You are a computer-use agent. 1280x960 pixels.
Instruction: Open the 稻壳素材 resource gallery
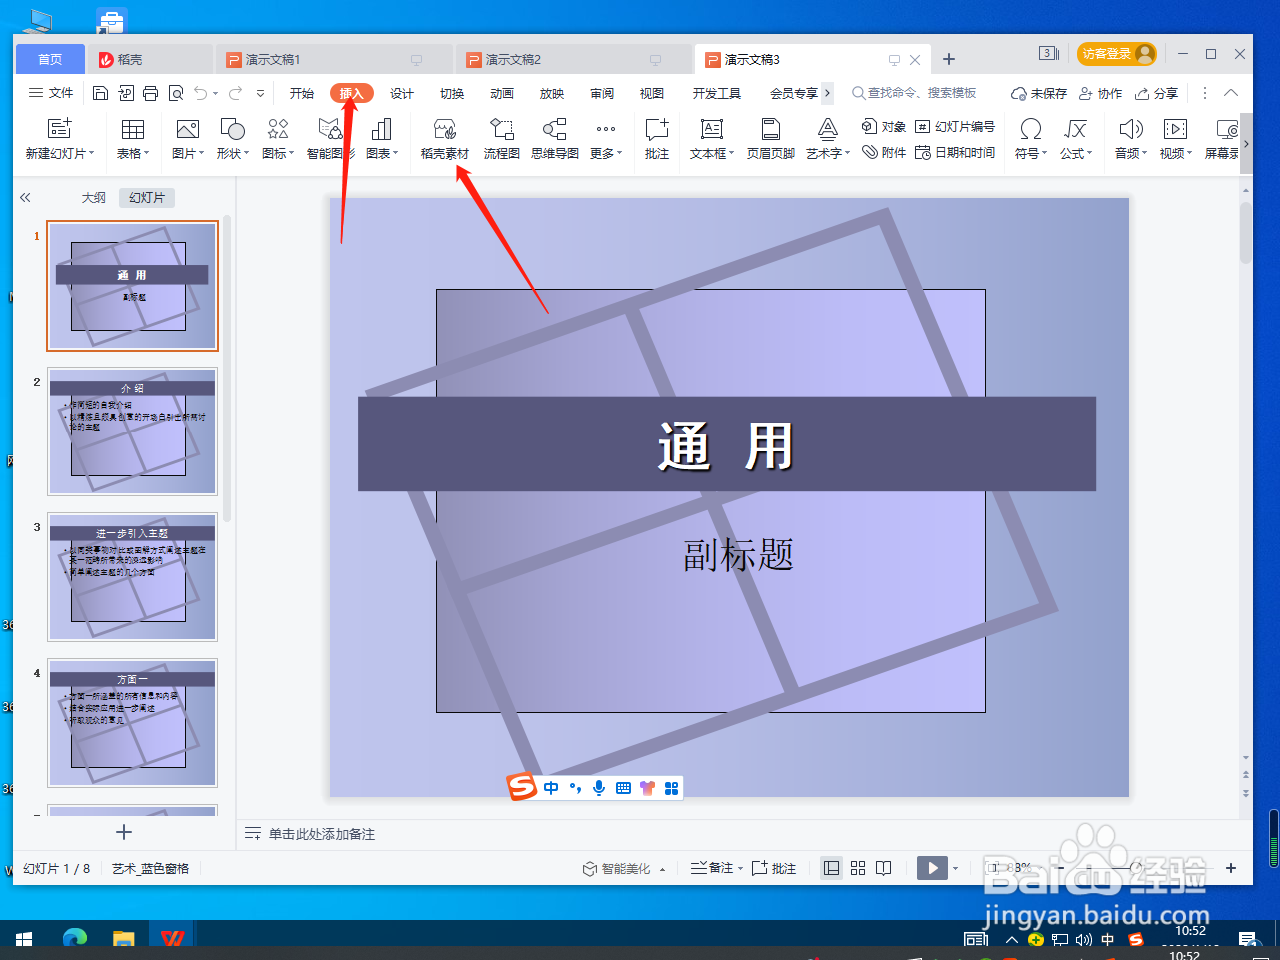(x=443, y=140)
